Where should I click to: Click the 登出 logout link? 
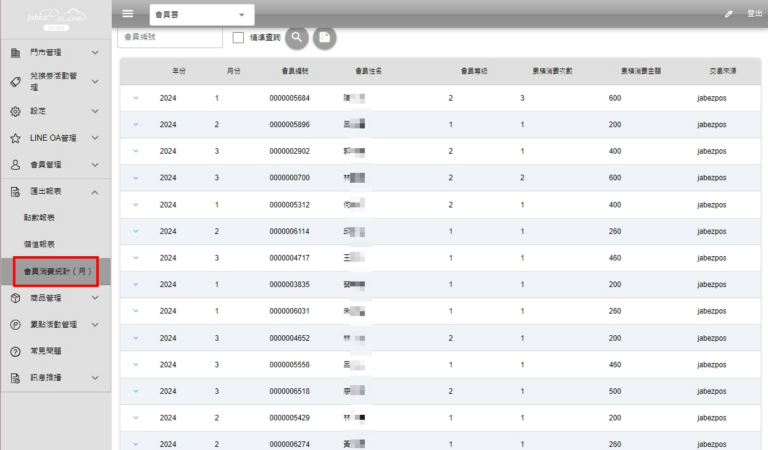[754, 14]
